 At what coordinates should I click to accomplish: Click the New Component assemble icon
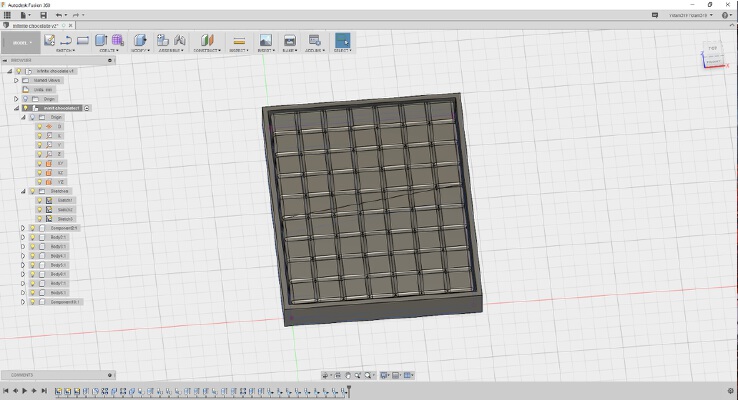point(163,40)
